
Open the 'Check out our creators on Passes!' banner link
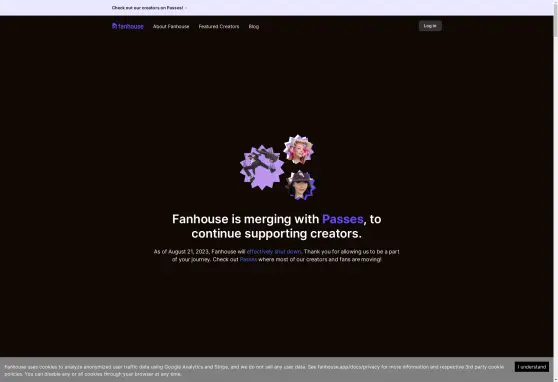[x=149, y=7]
